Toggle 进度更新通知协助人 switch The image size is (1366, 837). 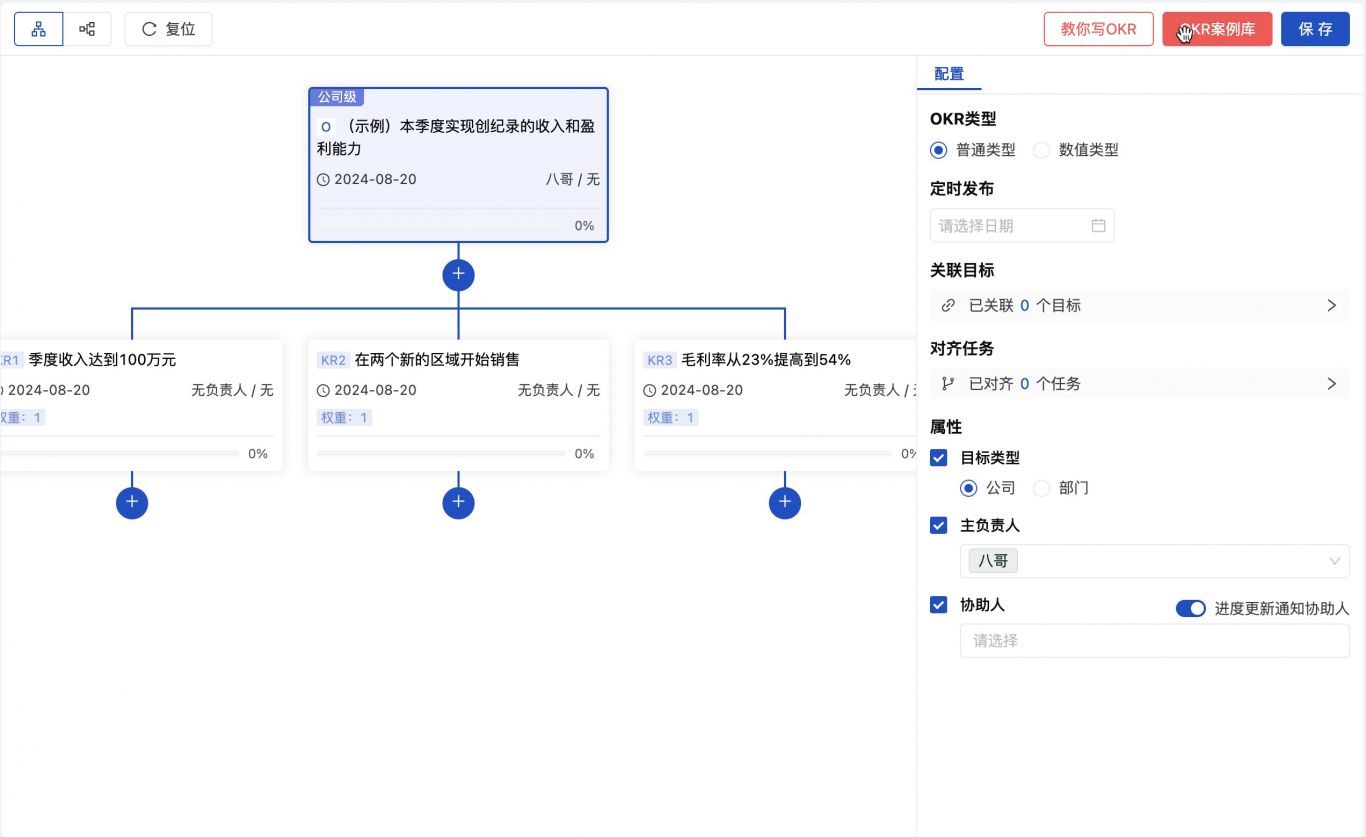1190,608
